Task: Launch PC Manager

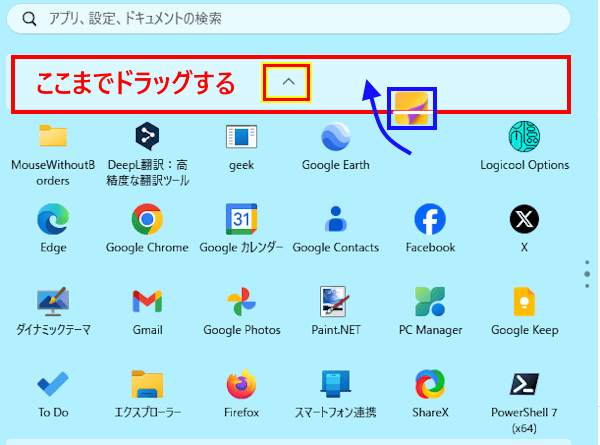Action: 430,302
